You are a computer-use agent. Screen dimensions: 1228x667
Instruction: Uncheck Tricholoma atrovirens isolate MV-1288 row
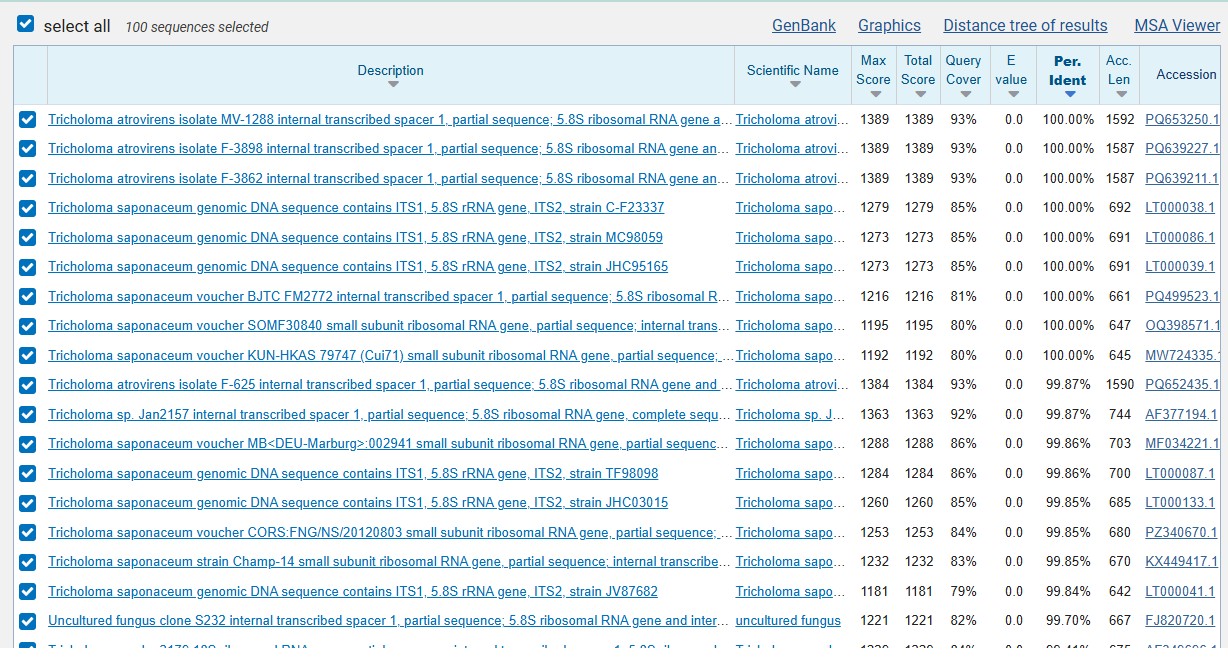[28, 120]
